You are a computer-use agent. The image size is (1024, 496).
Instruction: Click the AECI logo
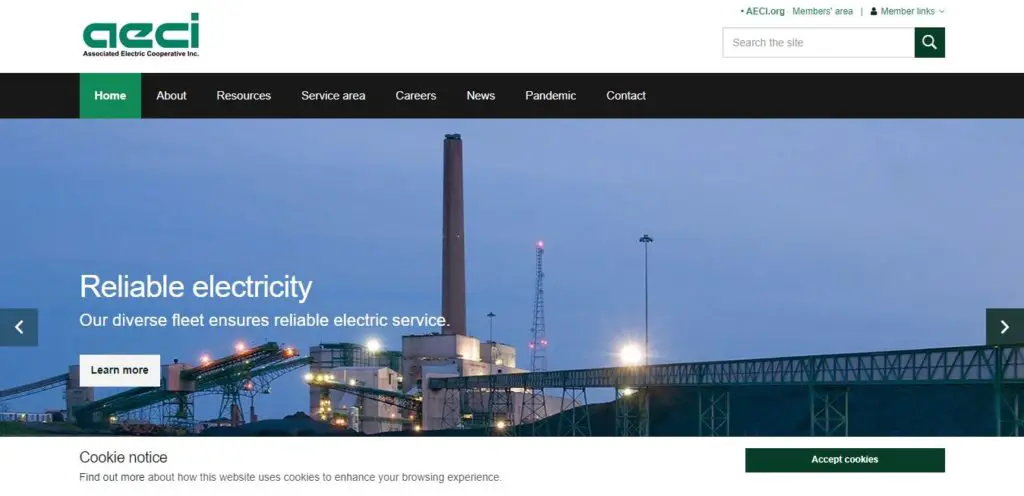pos(140,35)
